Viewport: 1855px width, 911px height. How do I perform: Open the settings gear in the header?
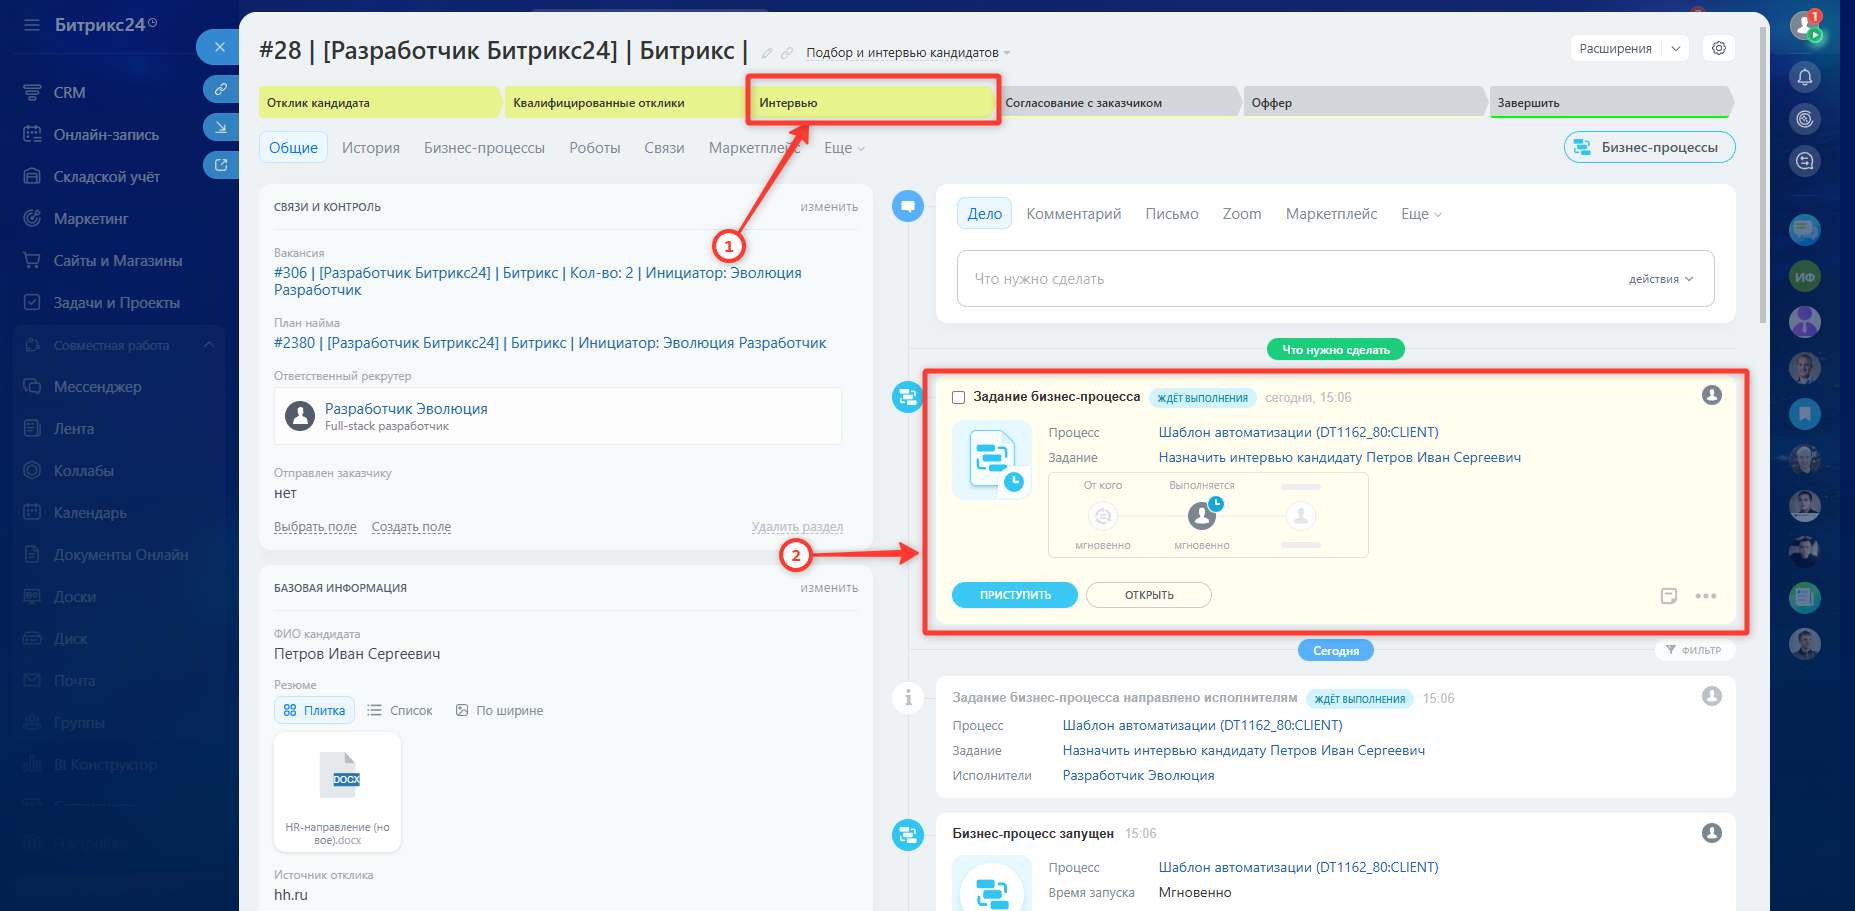1719,48
